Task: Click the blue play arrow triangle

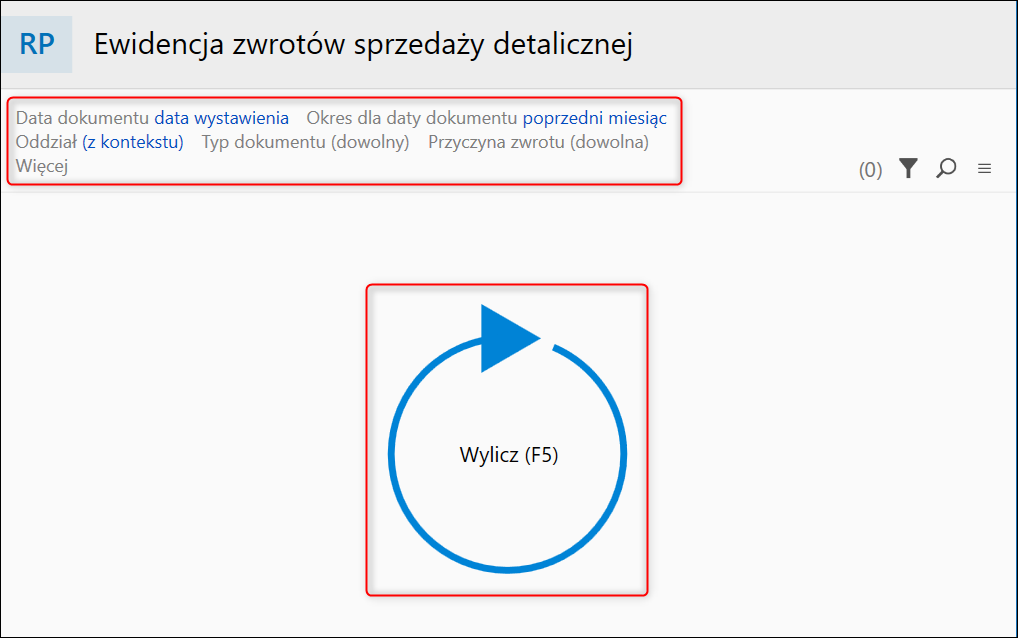Action: tap(505, 338)
